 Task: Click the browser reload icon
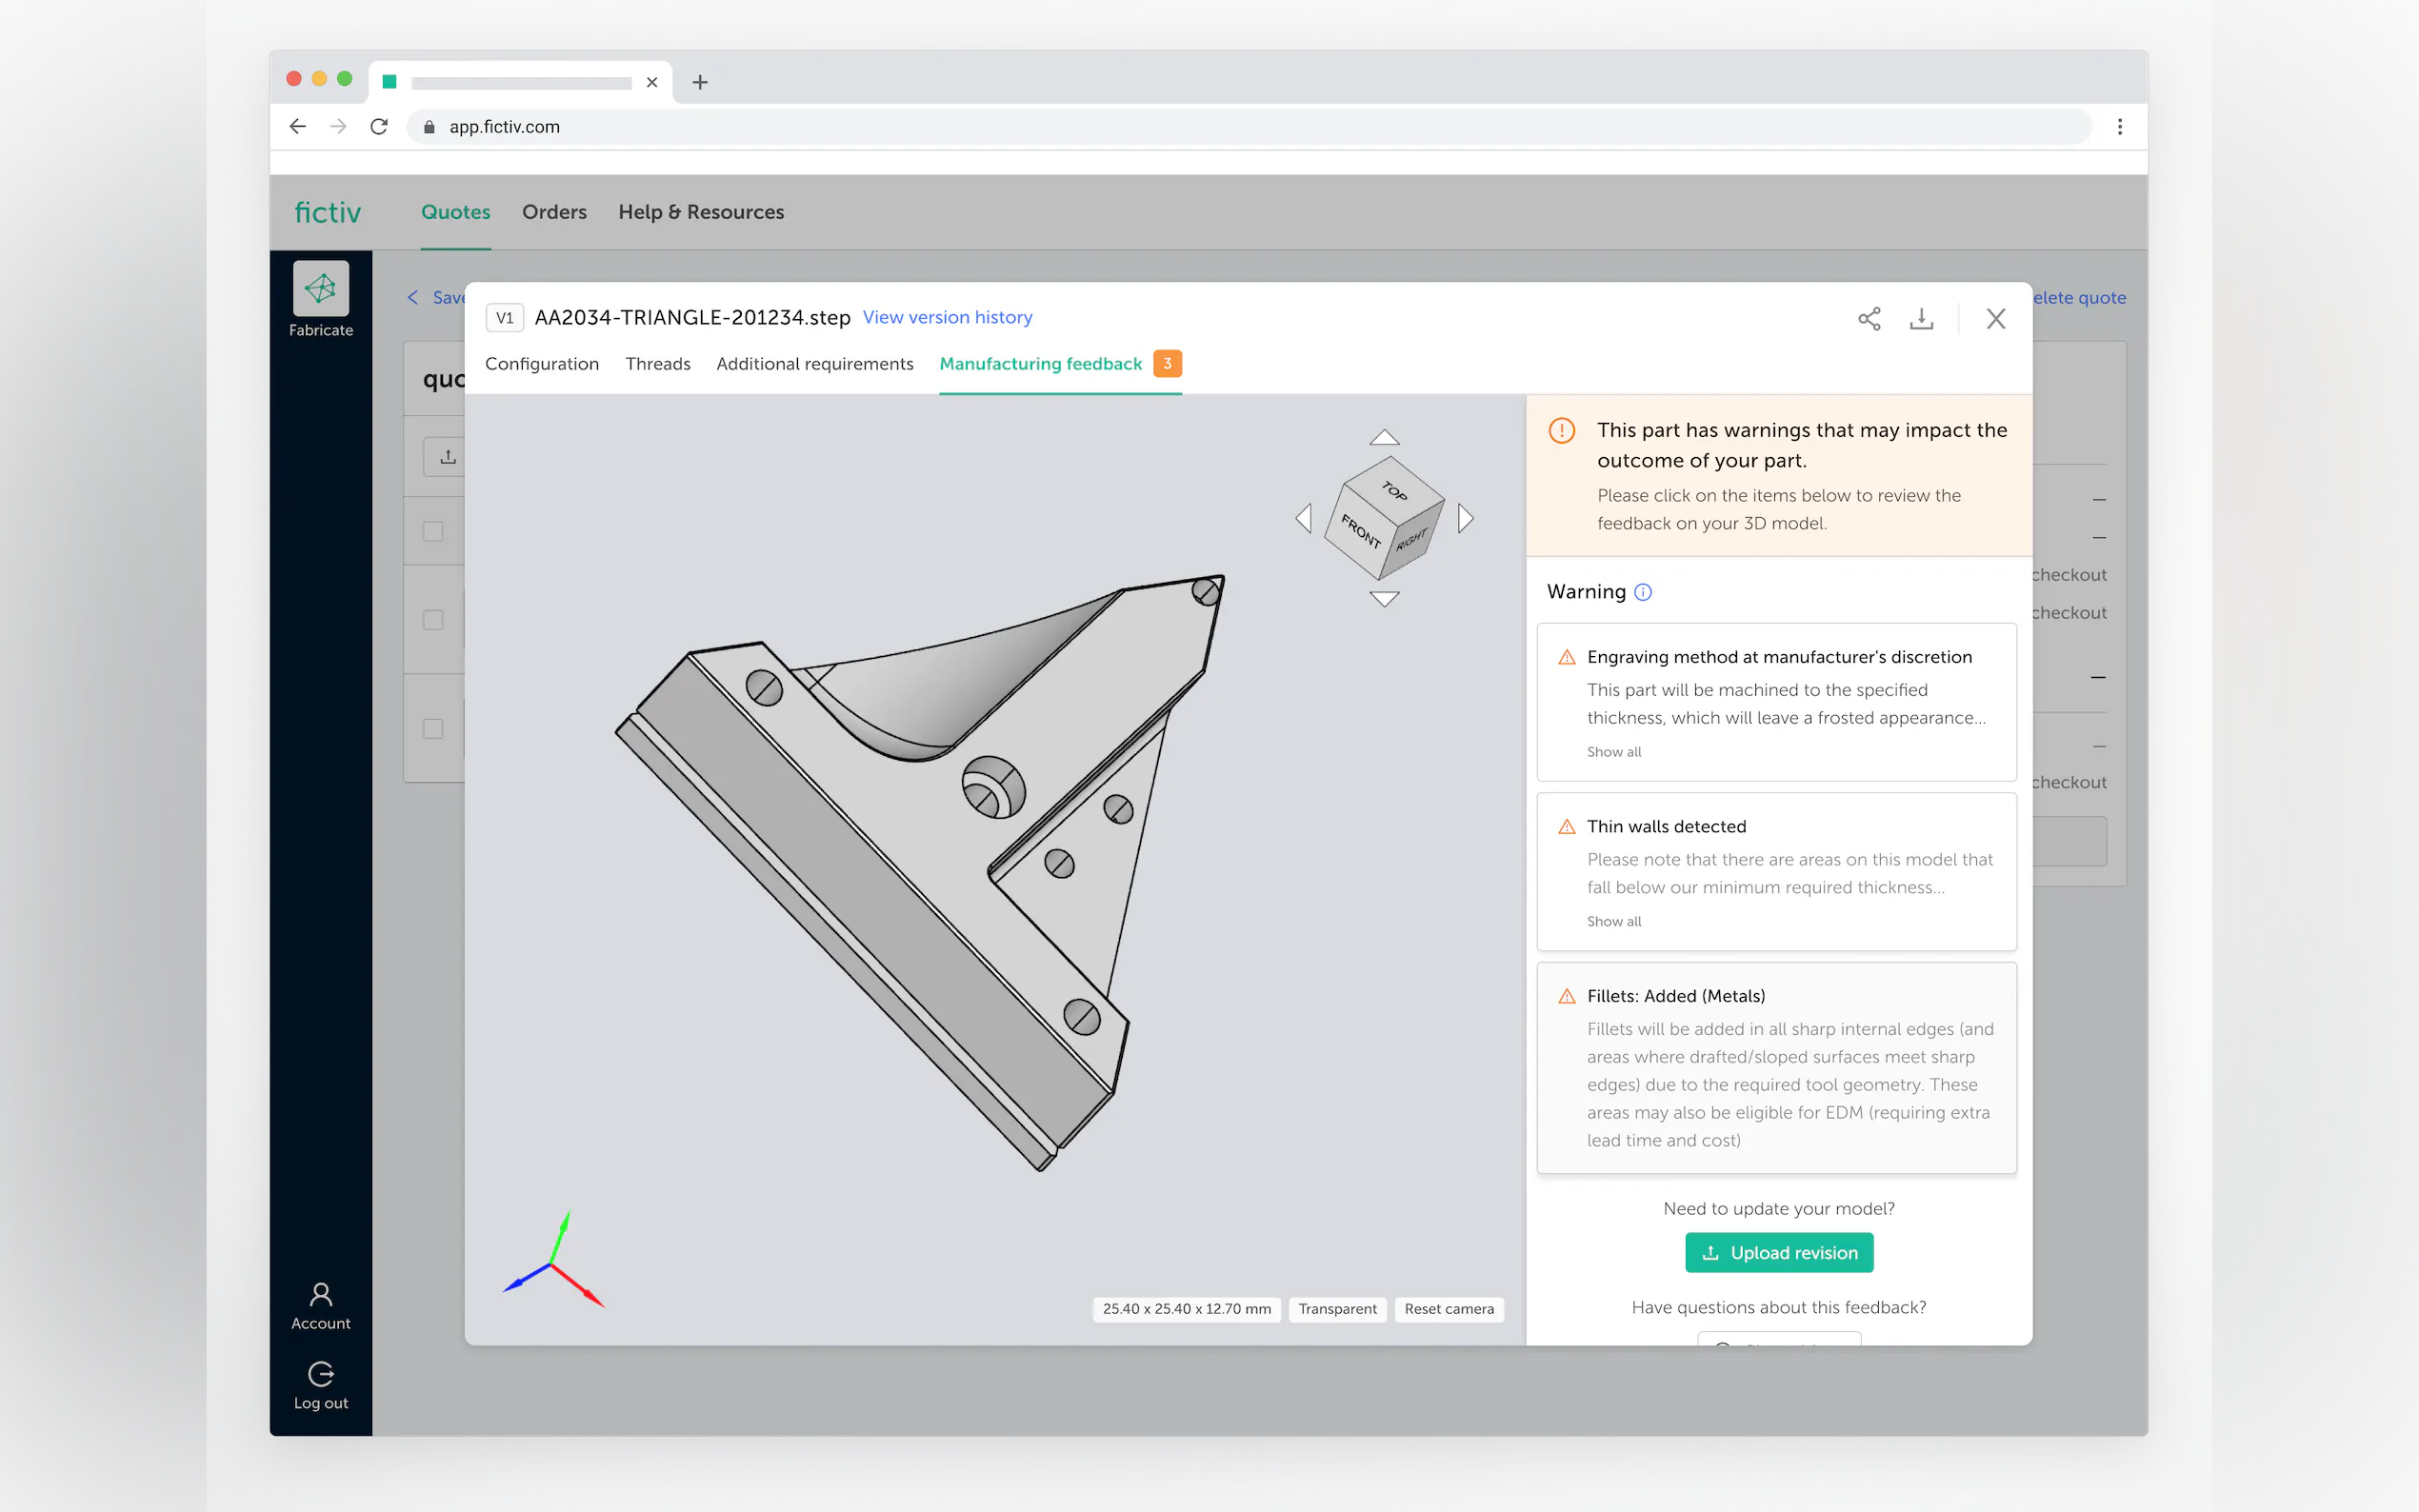point(379,127)
